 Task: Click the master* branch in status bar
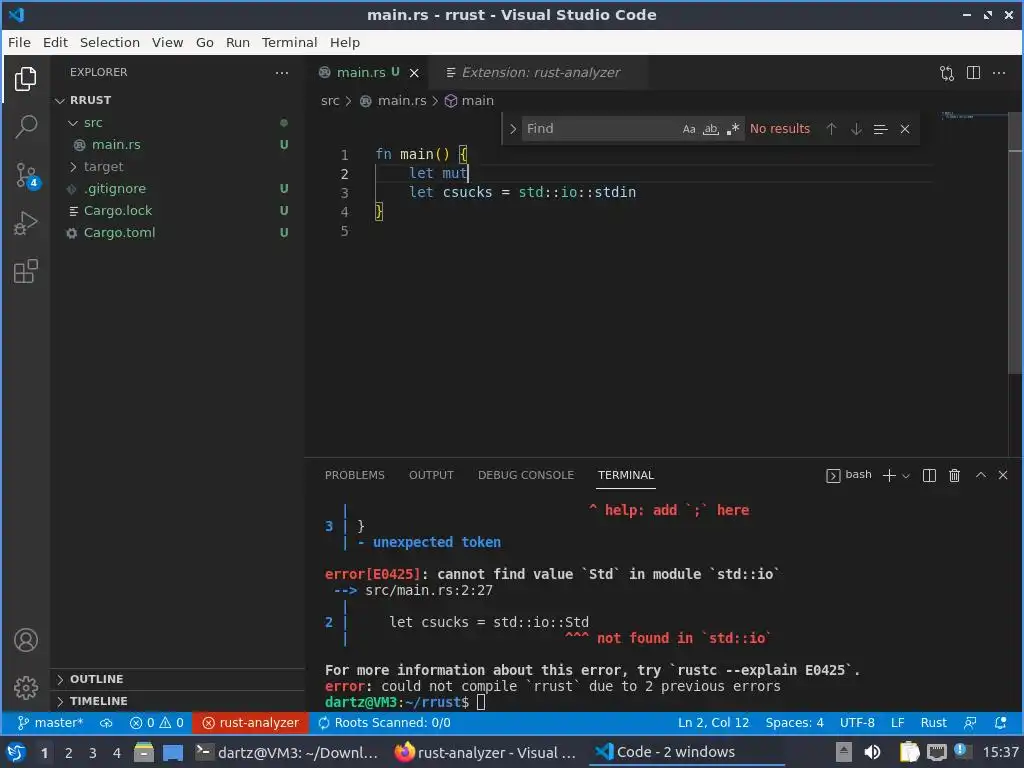point(51,723)
